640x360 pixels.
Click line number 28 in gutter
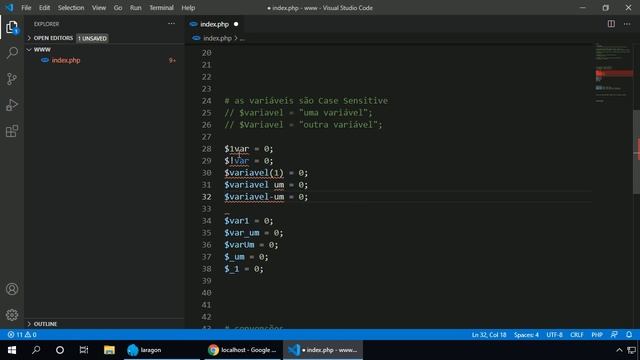(x=207, y=149)
